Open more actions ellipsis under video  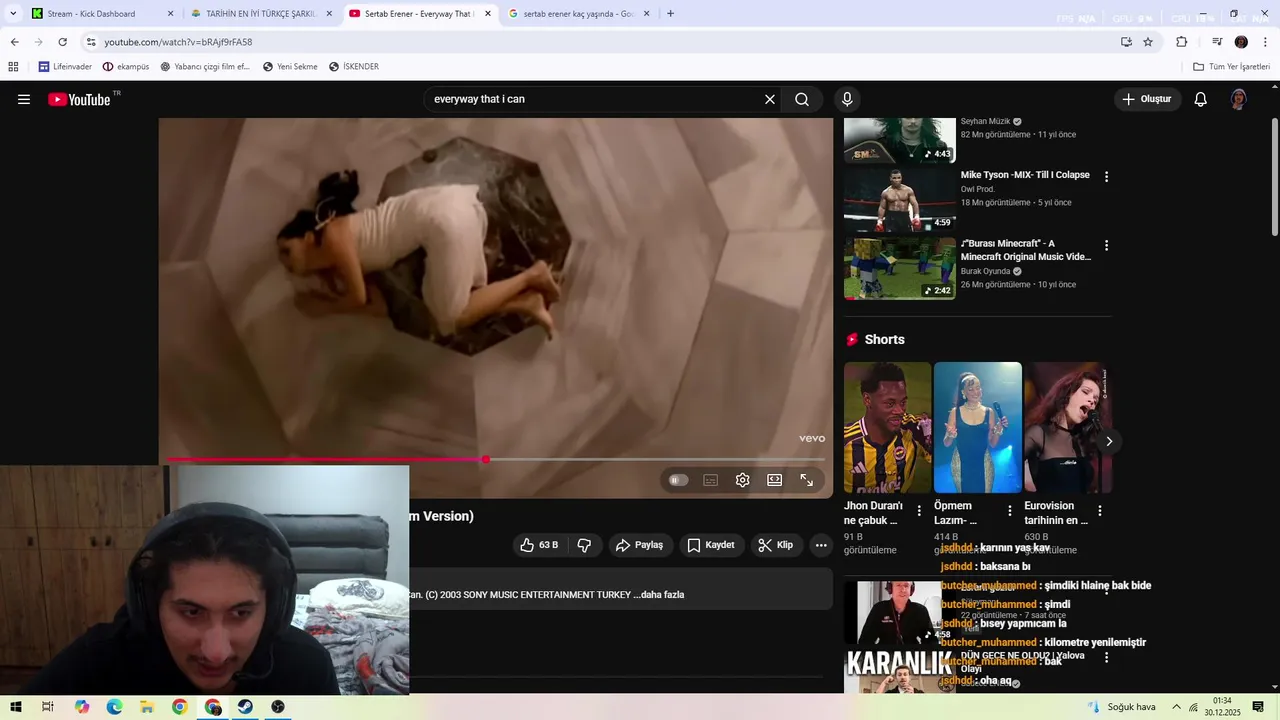click(x=821, y=545)
